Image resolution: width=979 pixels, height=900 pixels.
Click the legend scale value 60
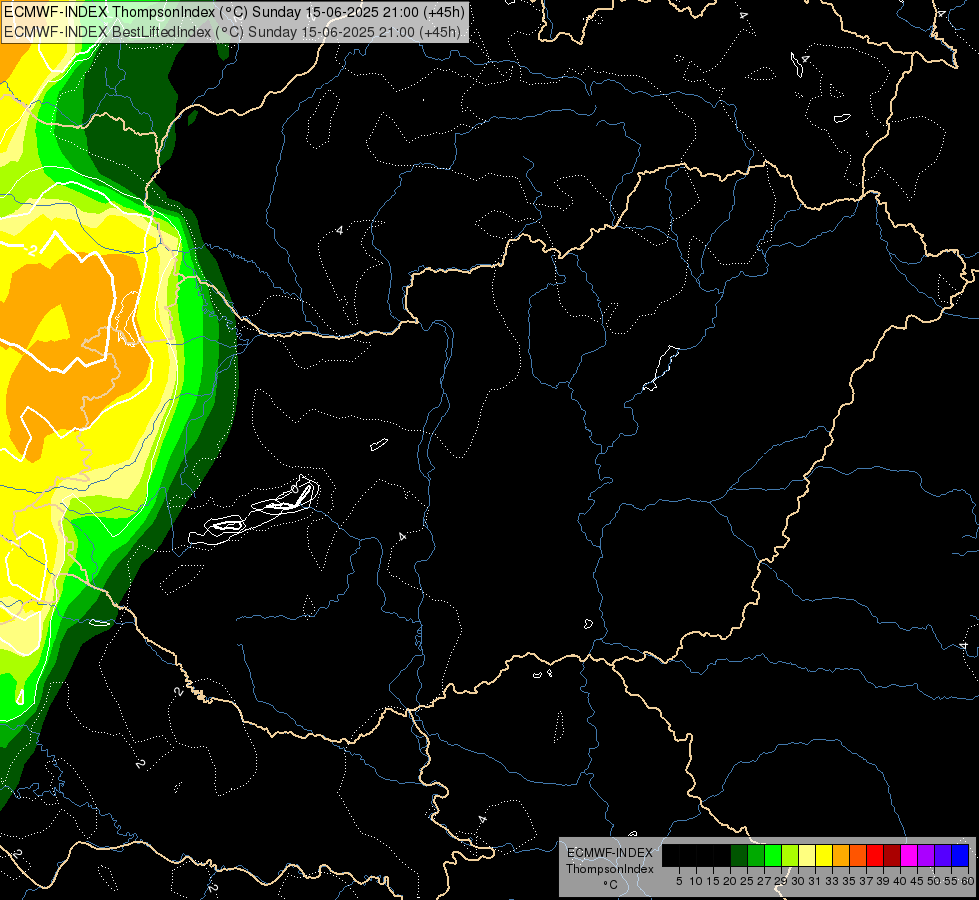pos(967,881)
